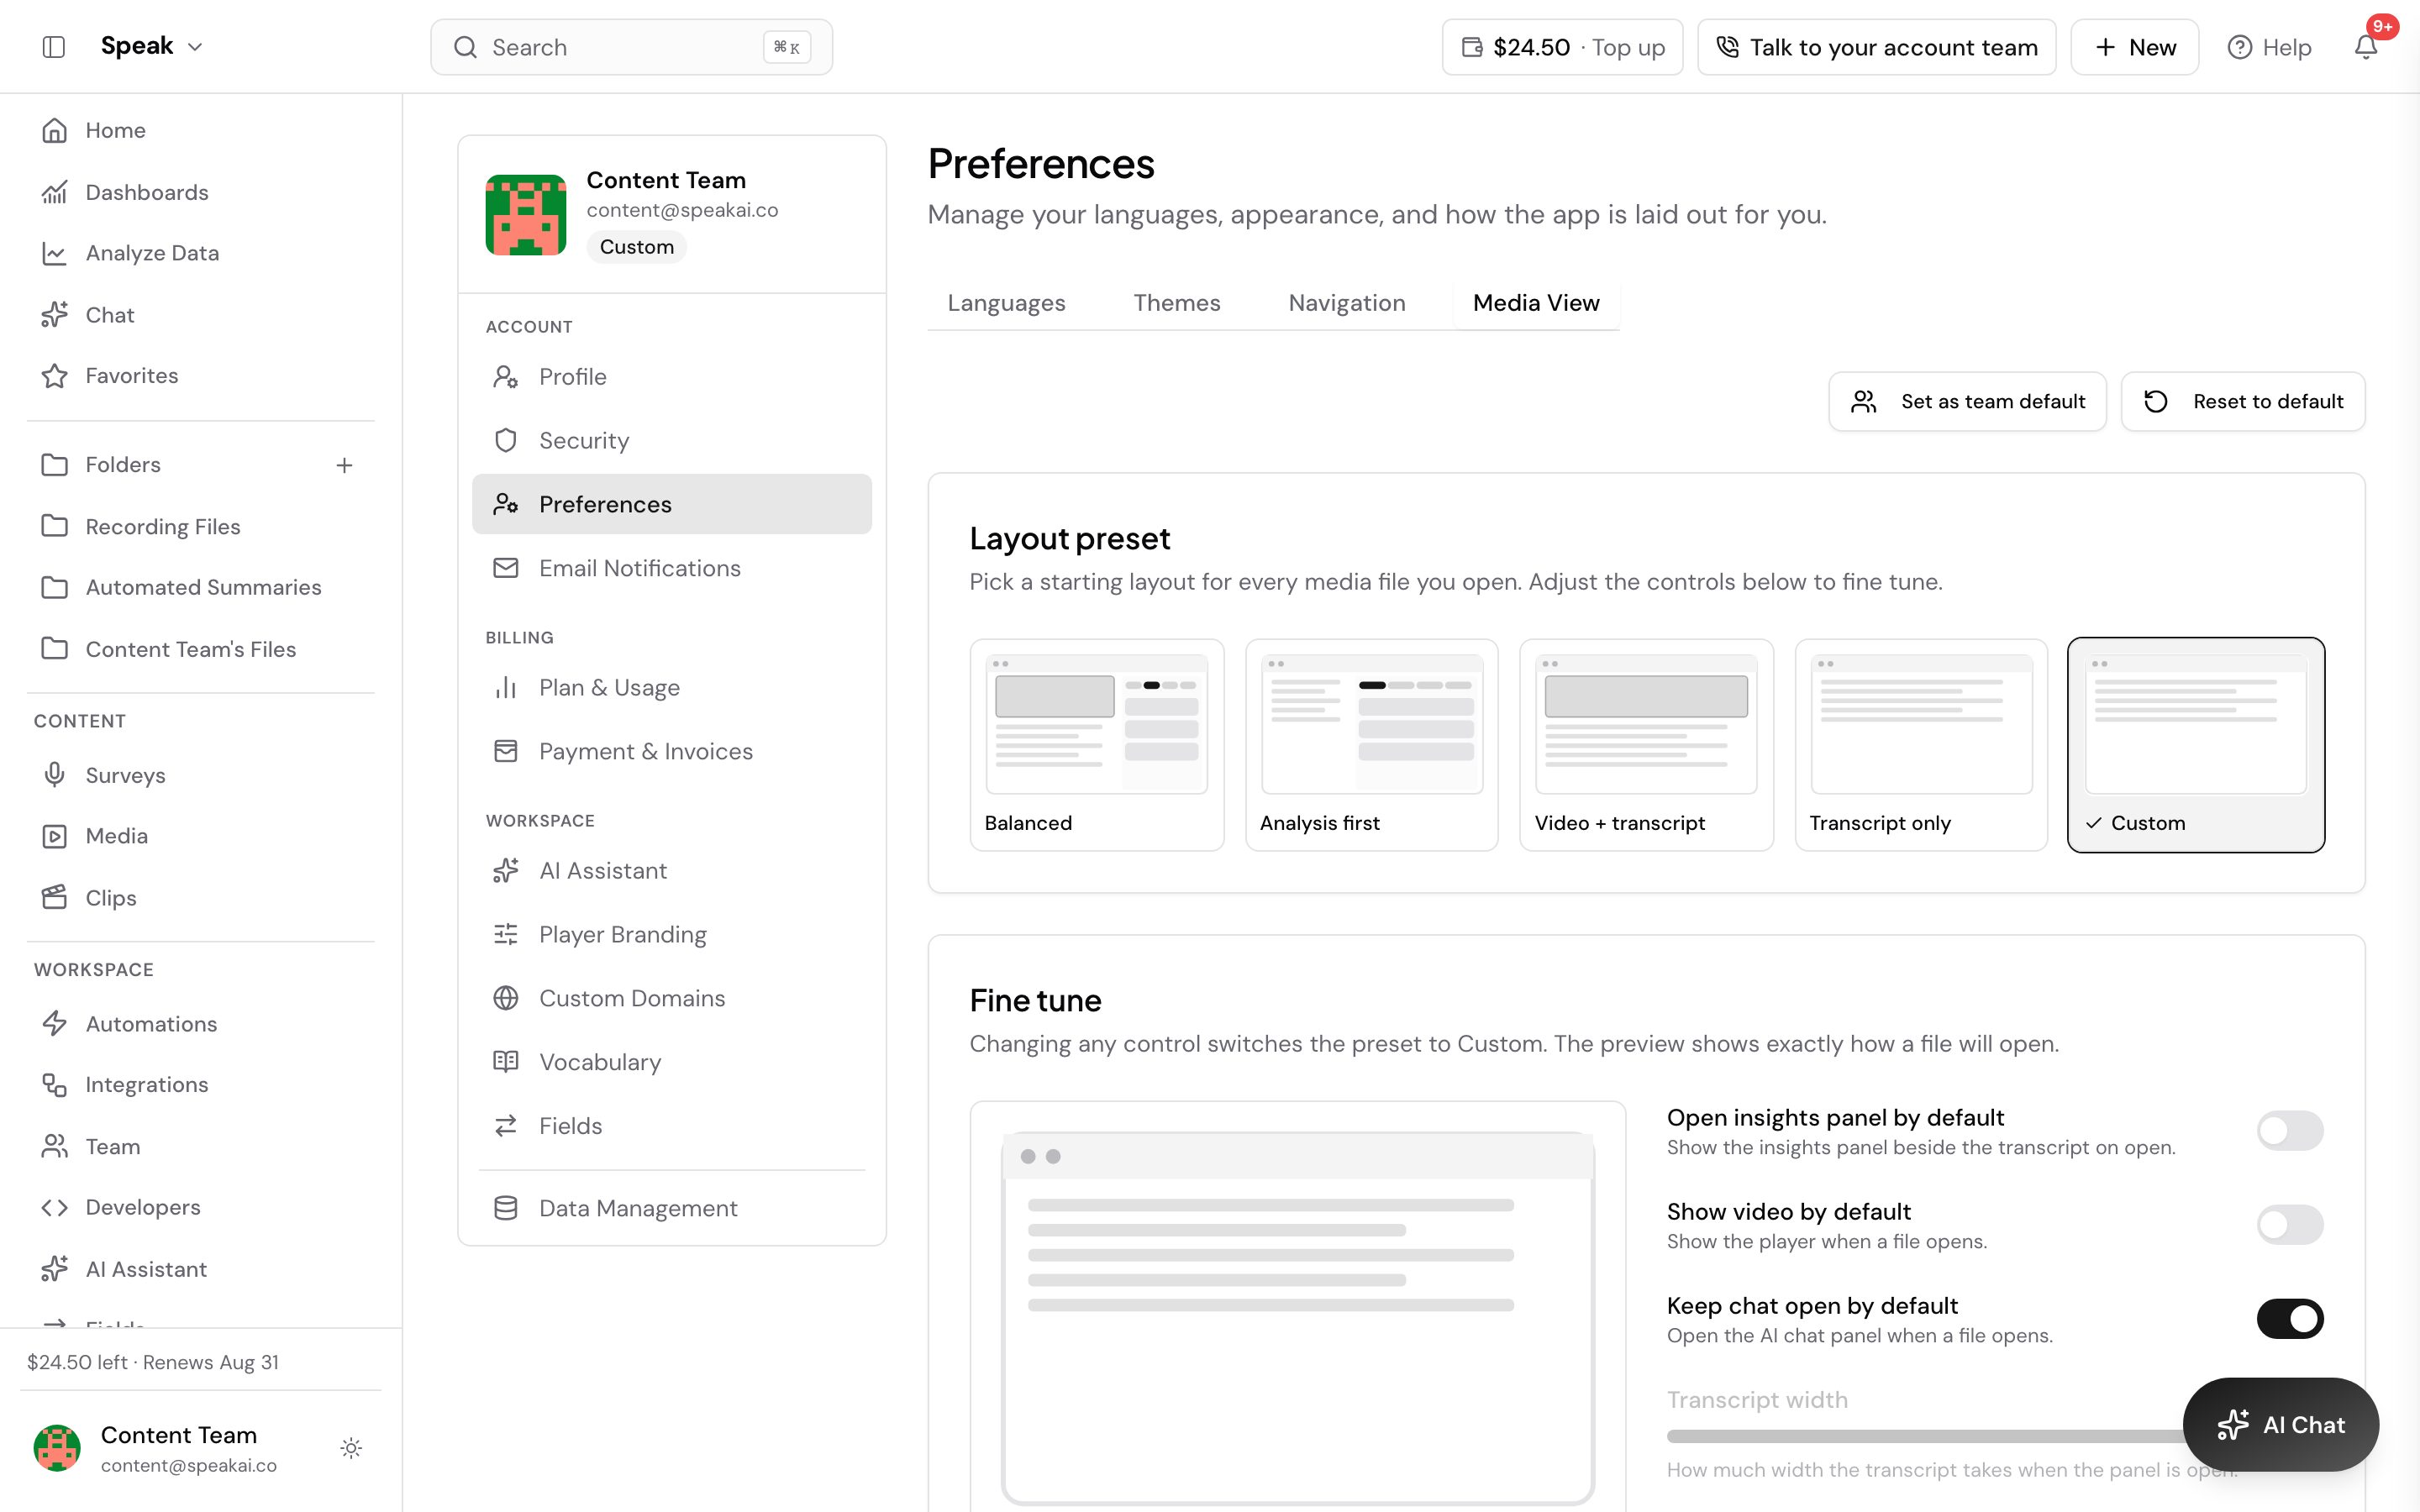Click Reset to default button
Screen dimensions: 2420x1512
point(2243,401)
